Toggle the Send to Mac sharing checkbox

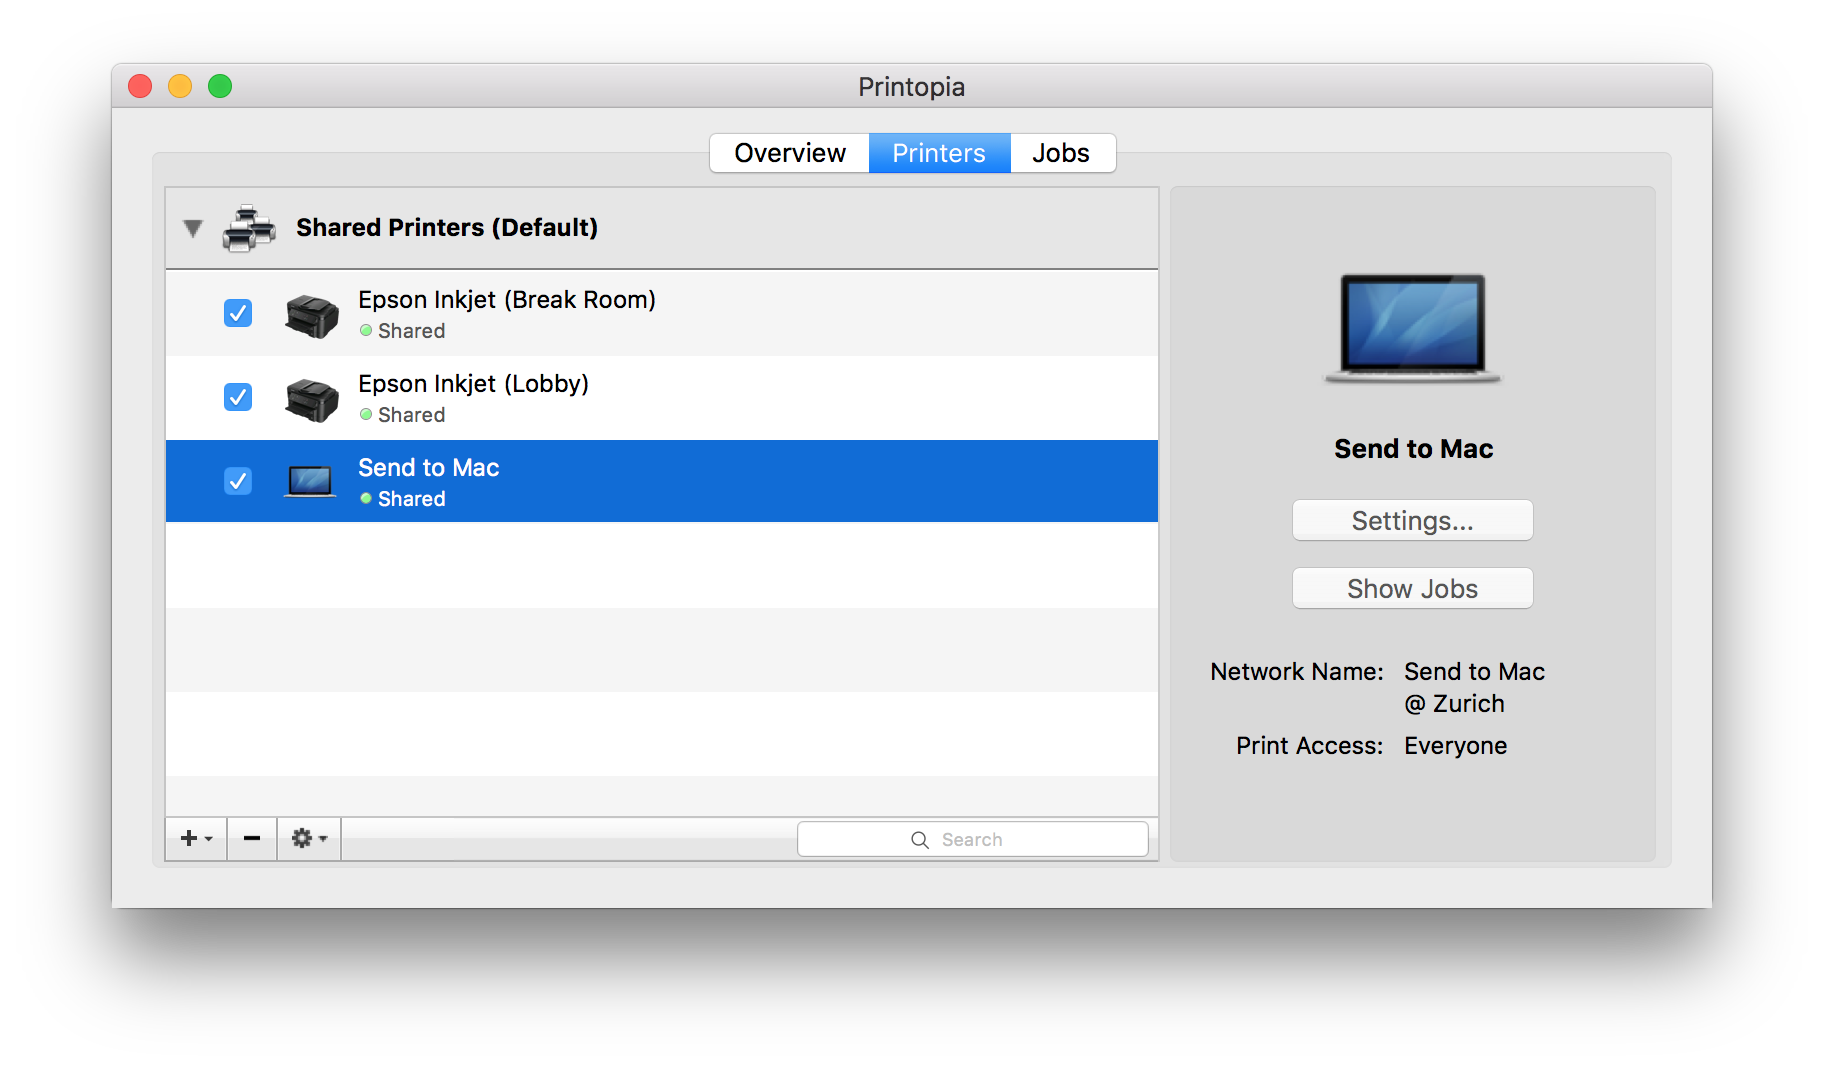click(238, 481)
